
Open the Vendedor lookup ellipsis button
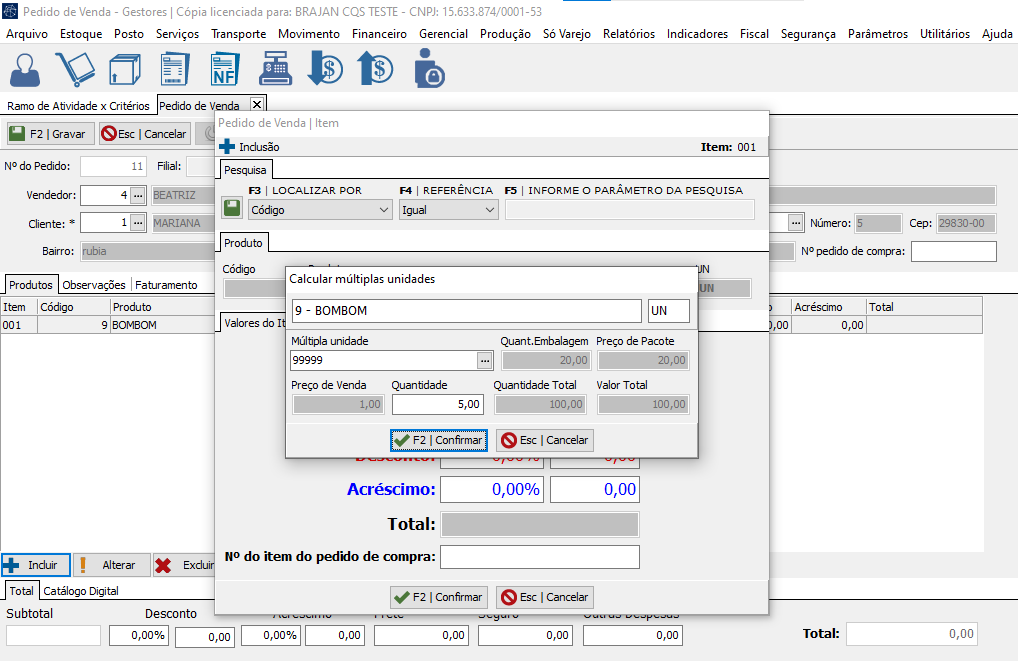tap(138, 195)
